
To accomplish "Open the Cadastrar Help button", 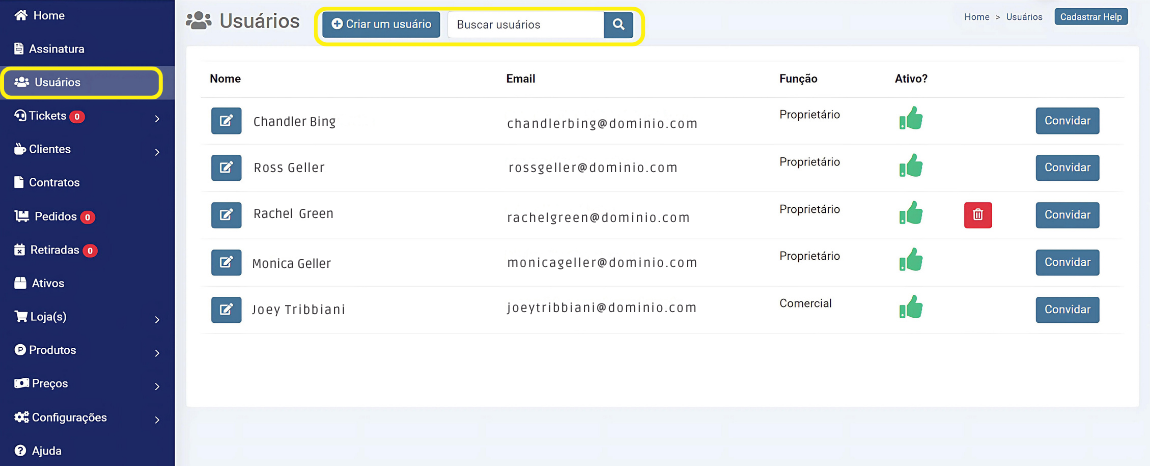I will pyautogui.click(x=1091, y=17).
